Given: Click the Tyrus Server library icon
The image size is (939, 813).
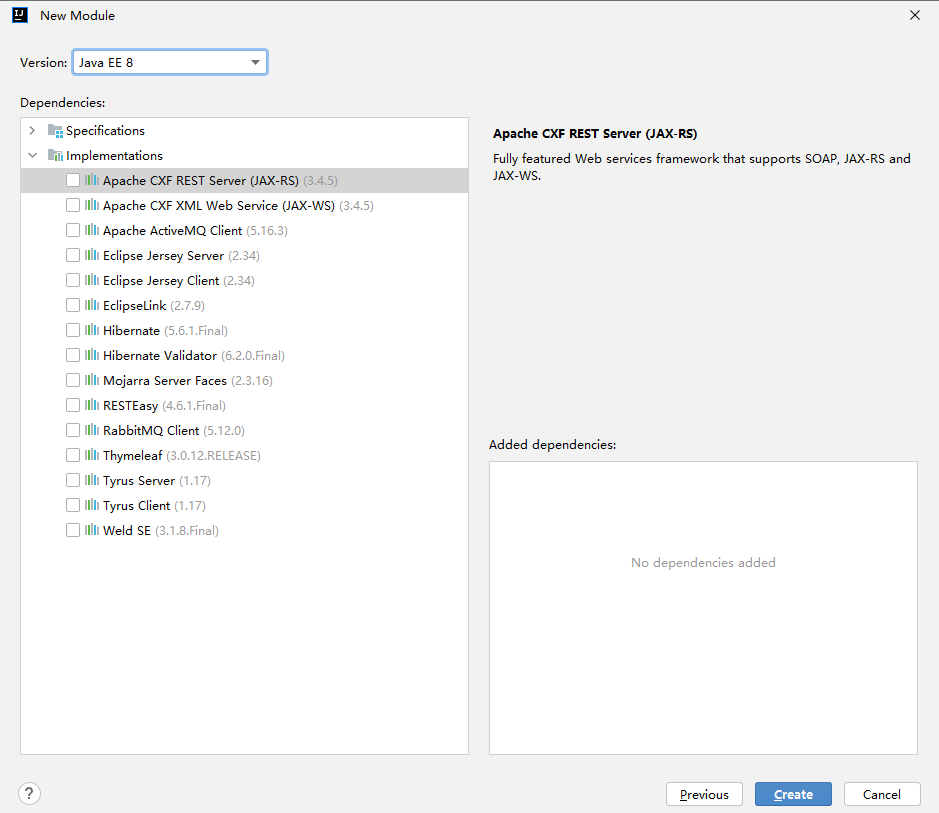Looking at the screenshot, I should point(92,480).
